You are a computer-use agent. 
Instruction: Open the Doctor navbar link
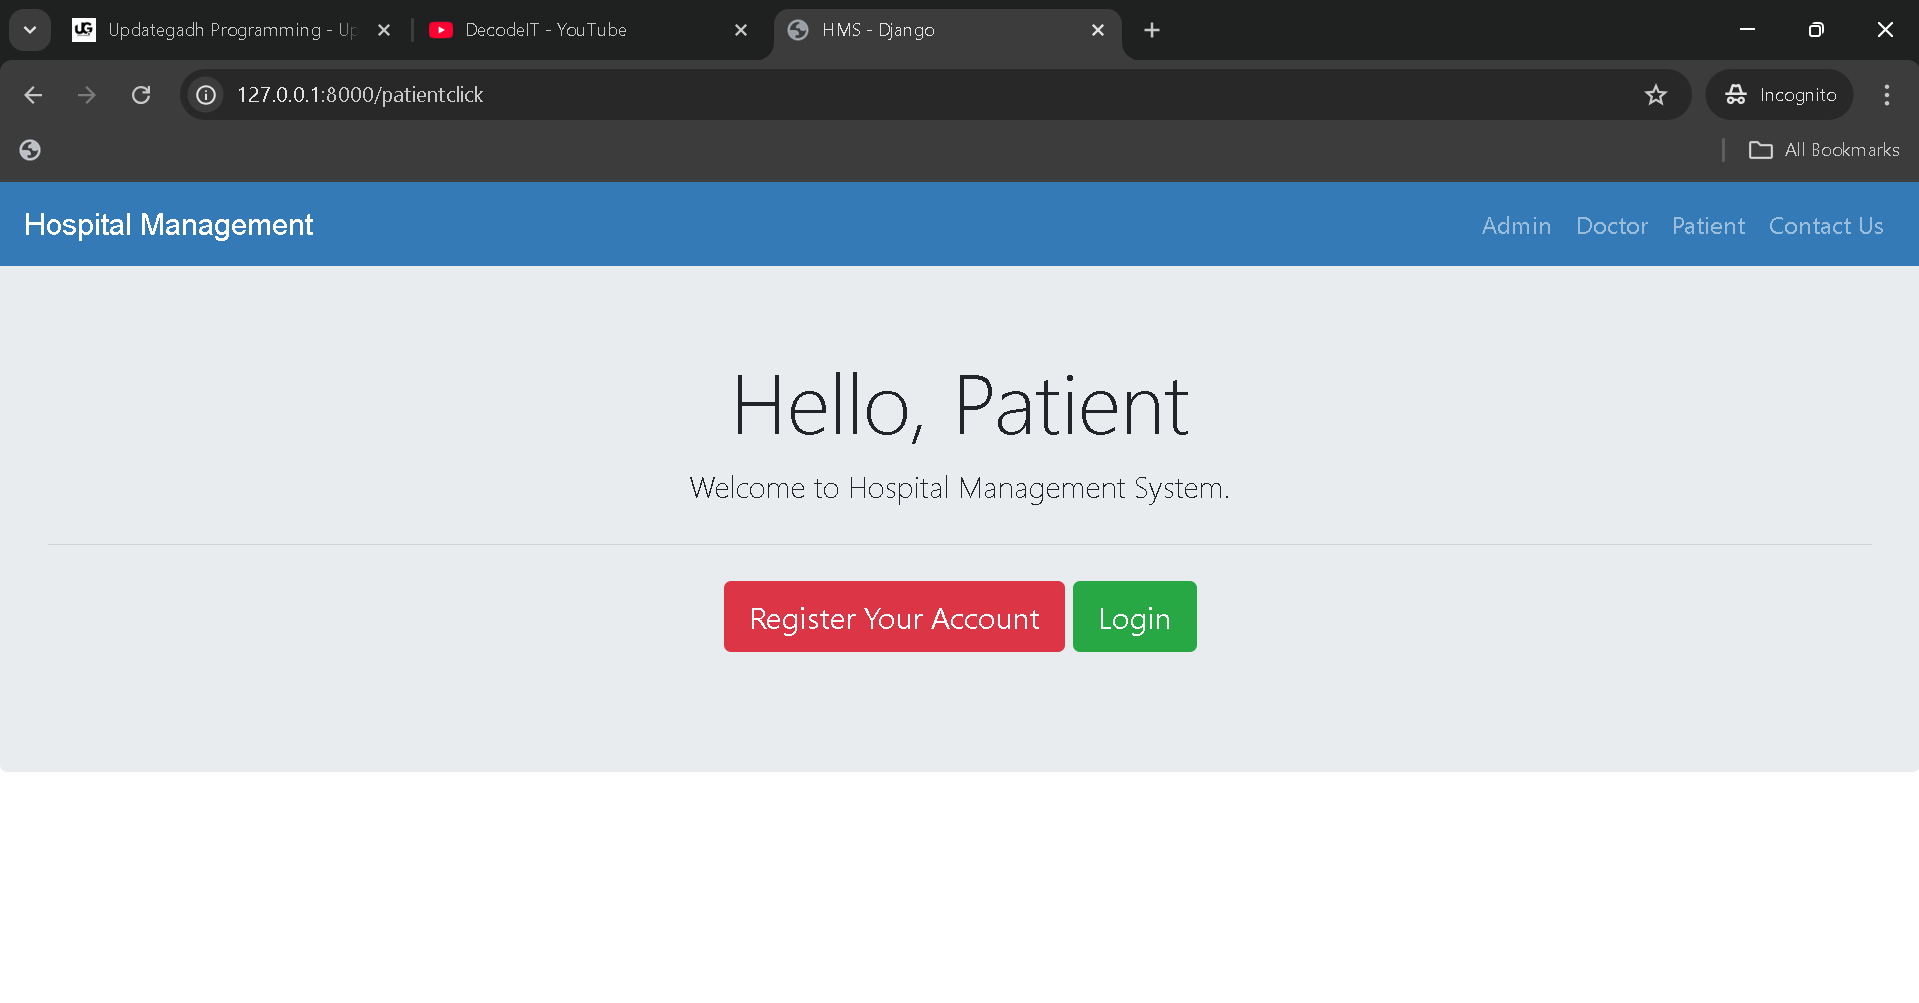(x=1611, y=226)
